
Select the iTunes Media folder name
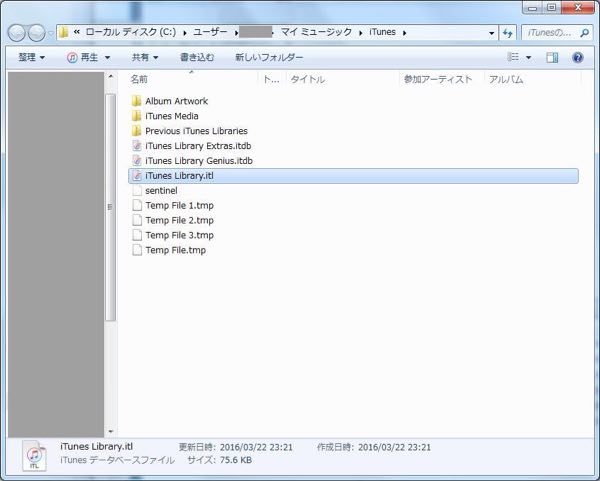171,116
